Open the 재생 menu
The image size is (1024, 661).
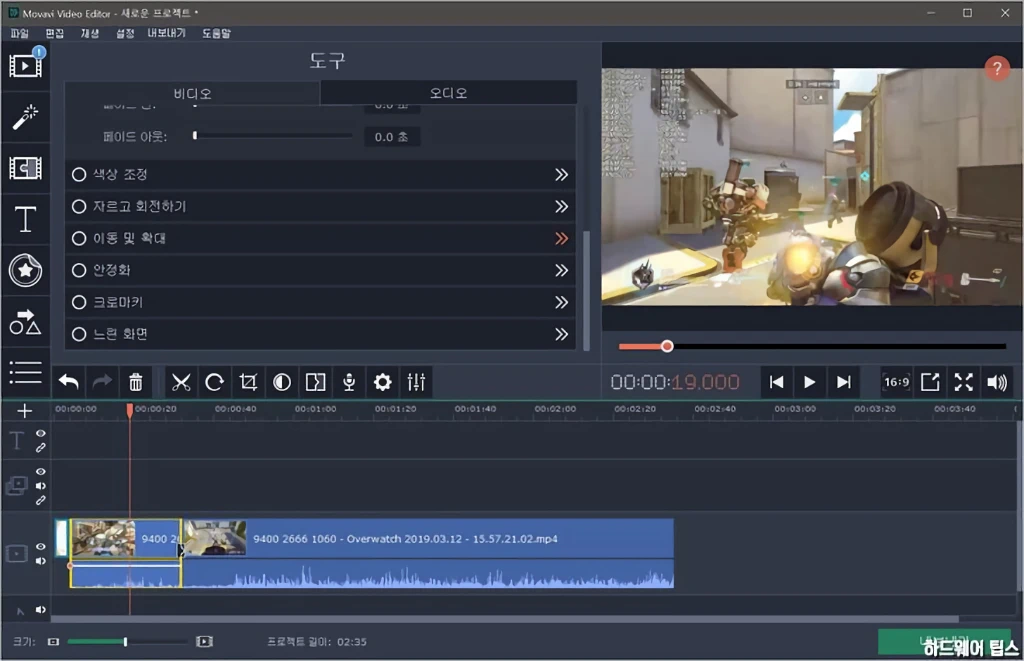89,33
